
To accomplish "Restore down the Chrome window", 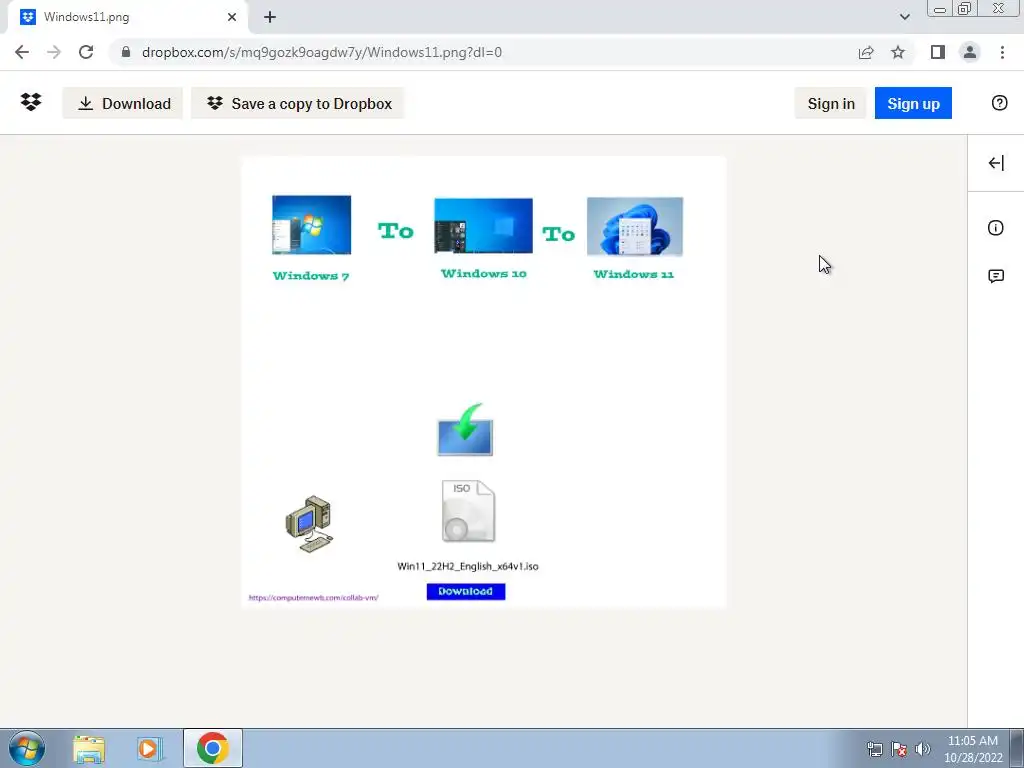I will tap(964, 9).
